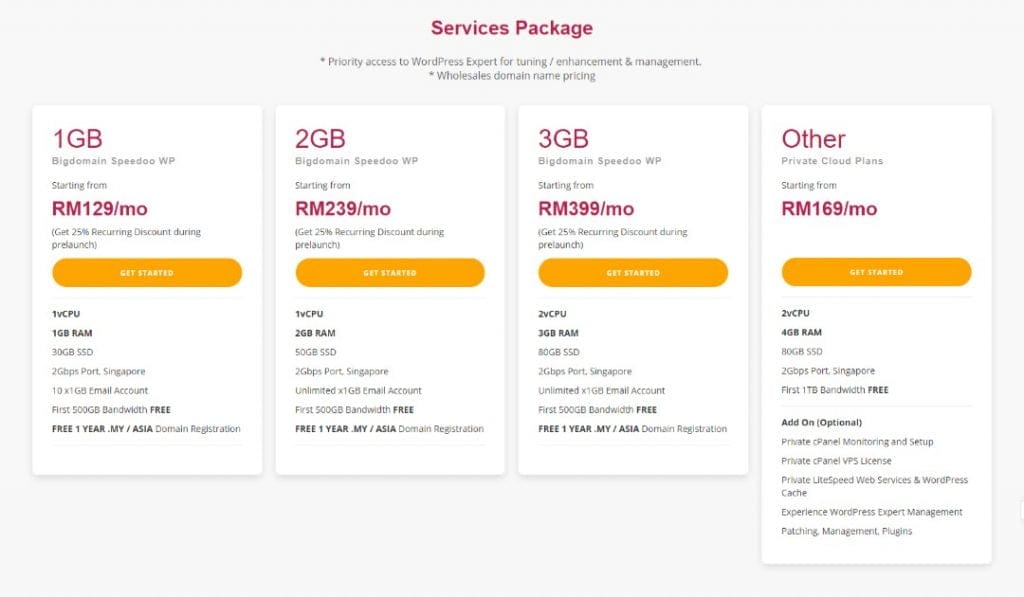Open the 3GB plan title

(564, 138)
